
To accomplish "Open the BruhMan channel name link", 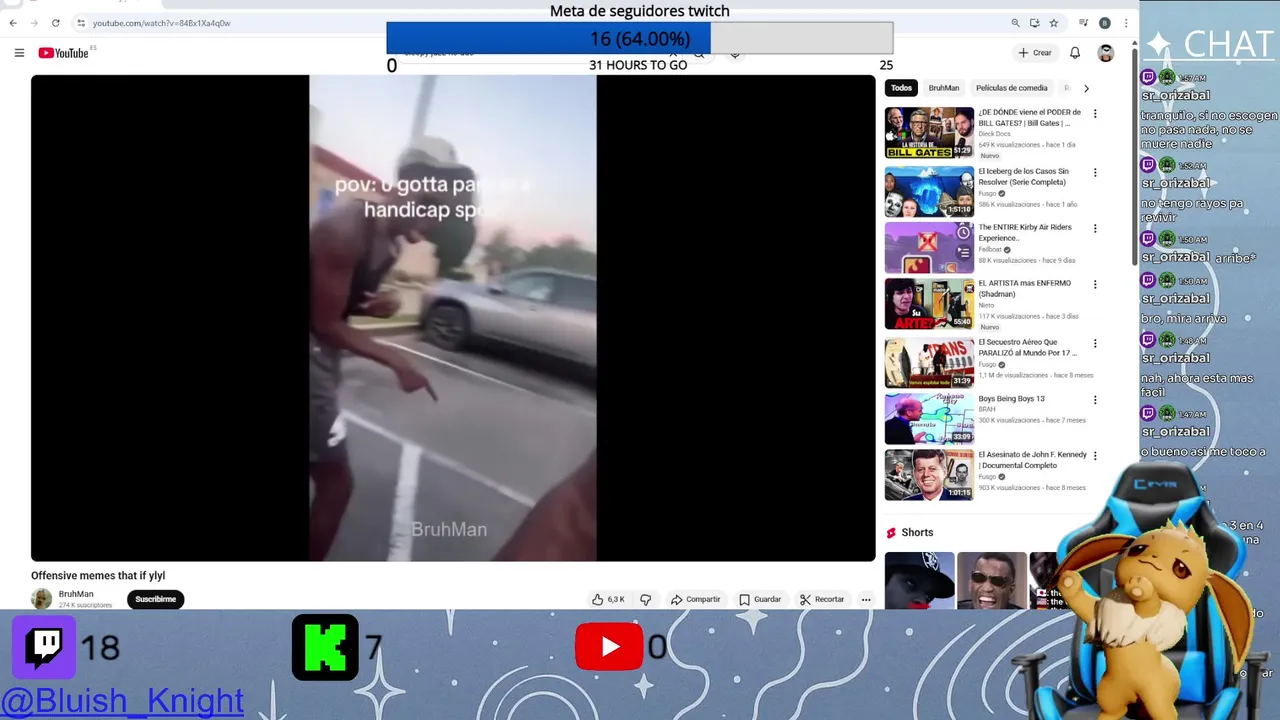I will click(76, 594).
